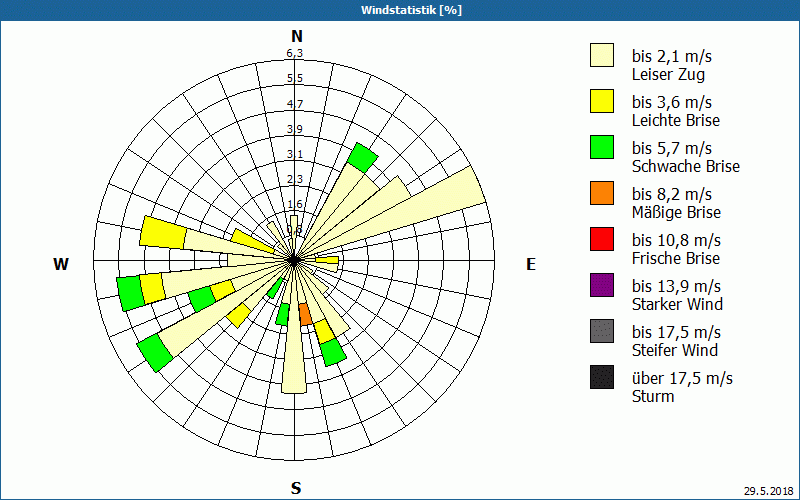
Task: Click the purple 'bis 13,9 m/s' legend swatch
Action: click(602, 285)
